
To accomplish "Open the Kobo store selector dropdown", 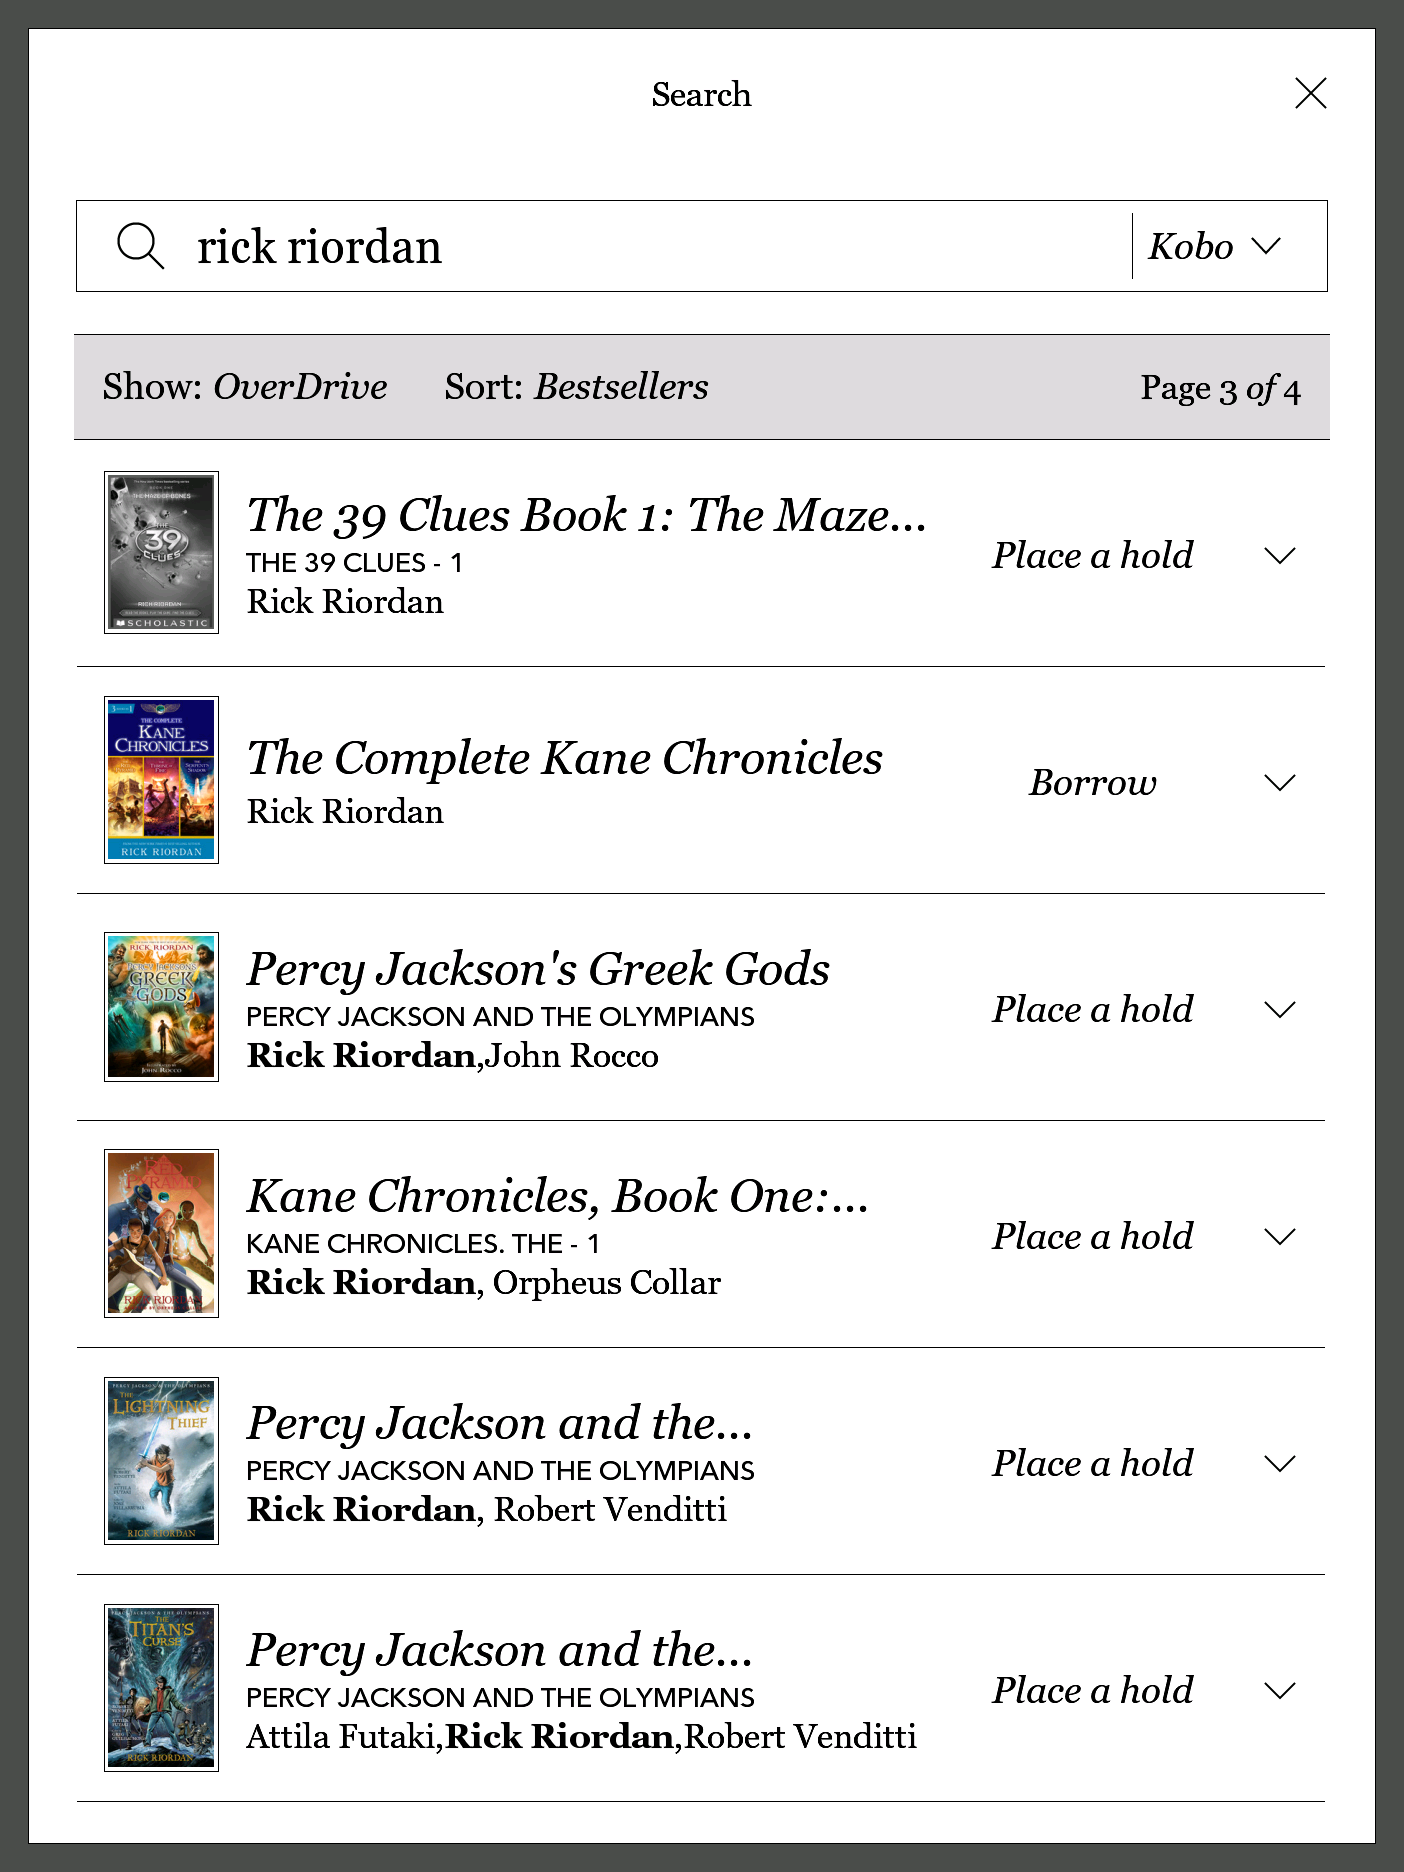I will 1215,246.
